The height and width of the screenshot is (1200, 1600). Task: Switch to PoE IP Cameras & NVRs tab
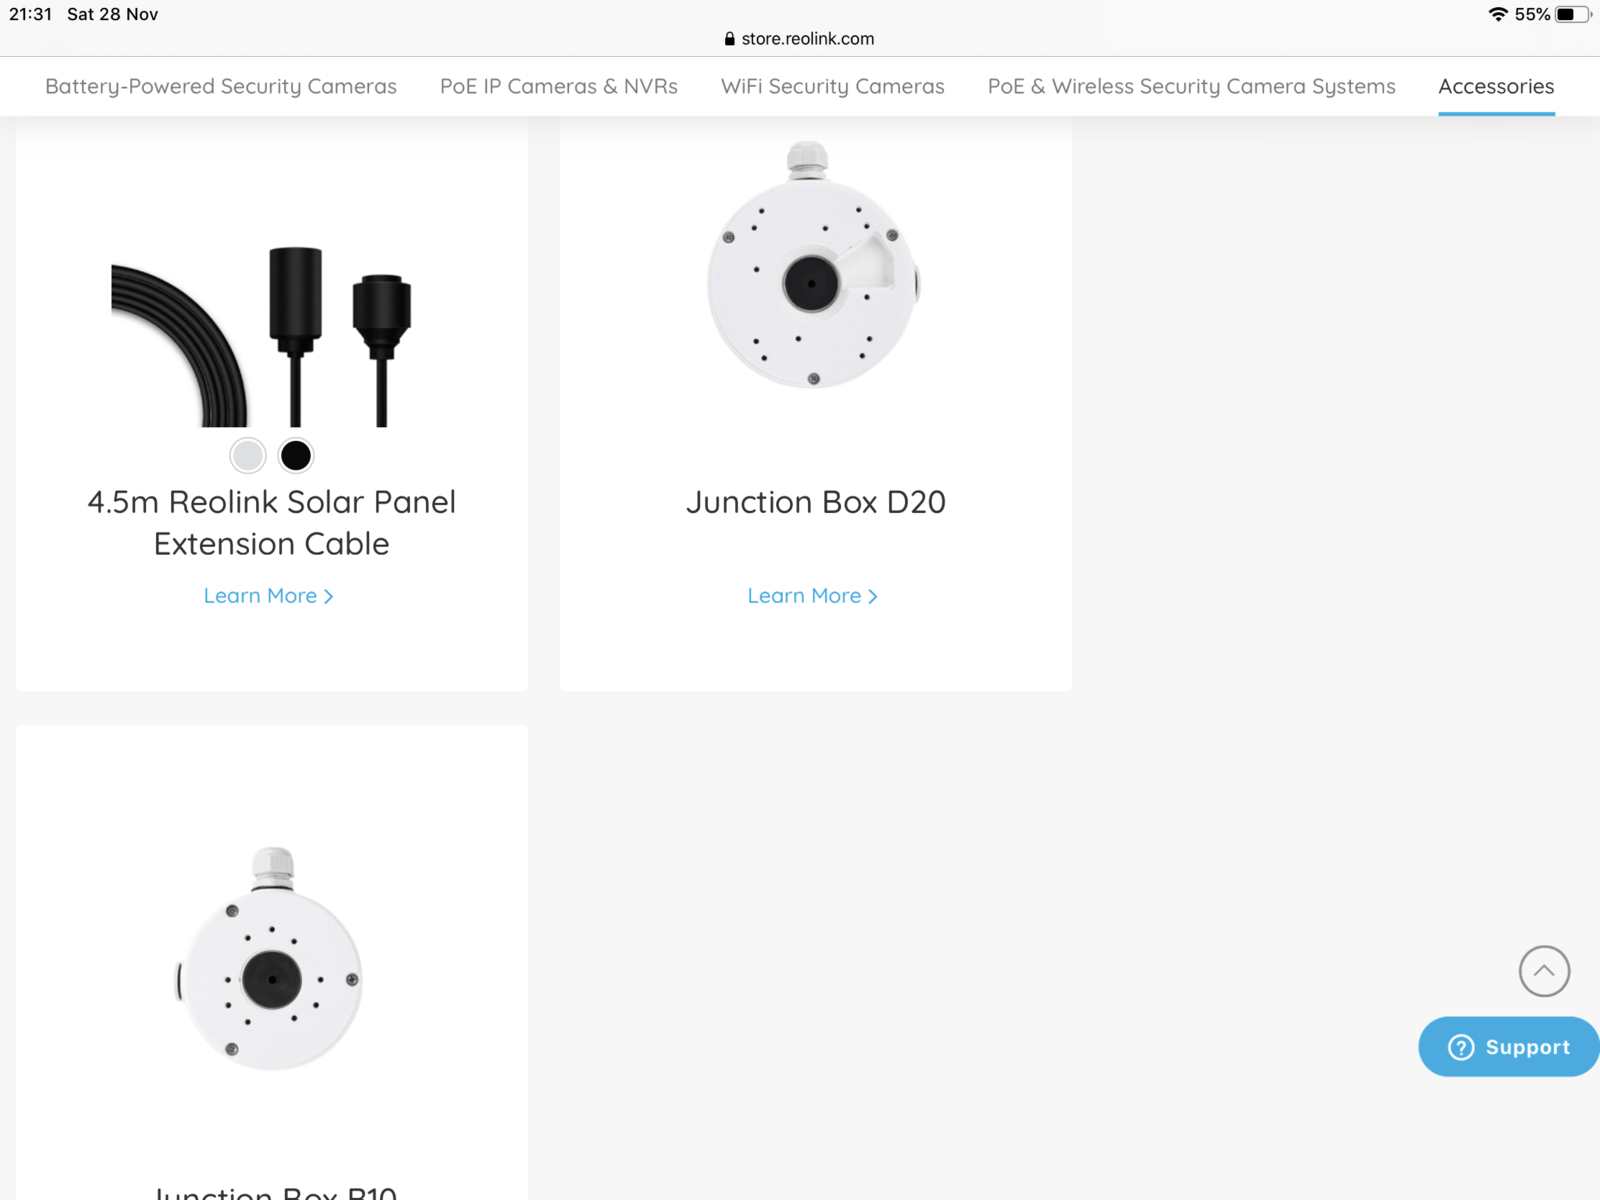[559, 87]
